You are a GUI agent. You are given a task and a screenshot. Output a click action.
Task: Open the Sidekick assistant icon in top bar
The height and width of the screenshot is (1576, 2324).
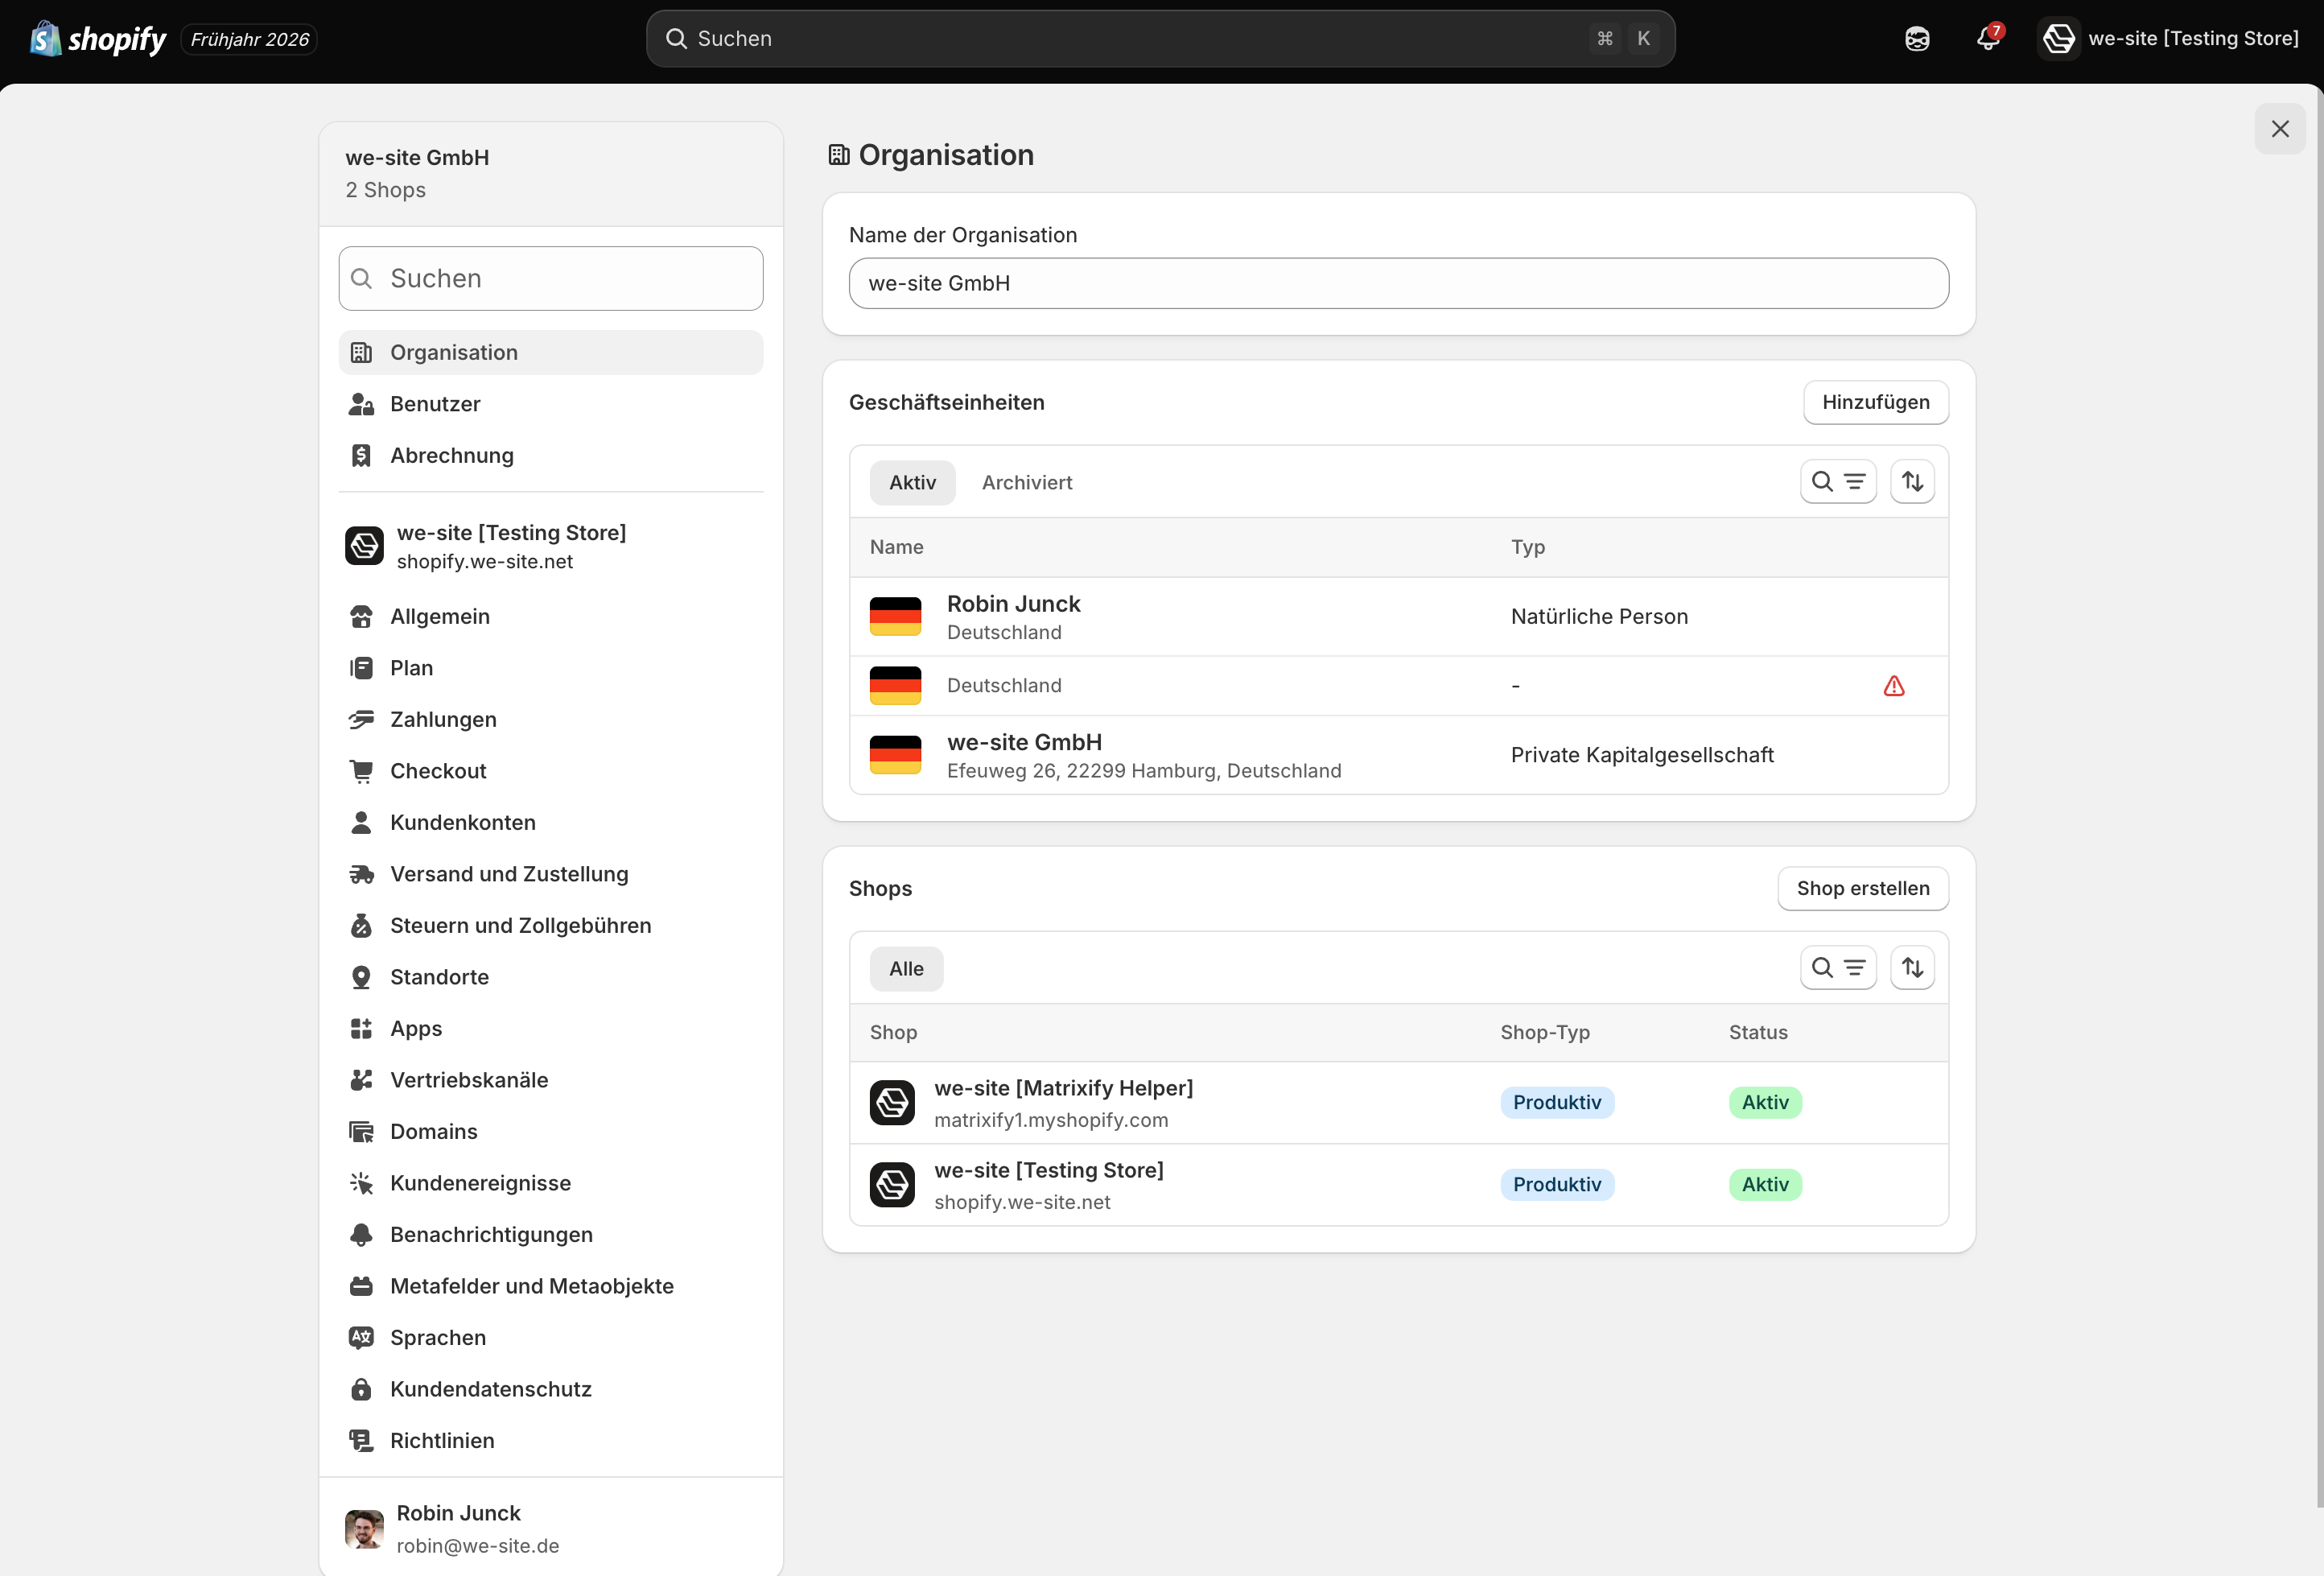(1917, 38)
